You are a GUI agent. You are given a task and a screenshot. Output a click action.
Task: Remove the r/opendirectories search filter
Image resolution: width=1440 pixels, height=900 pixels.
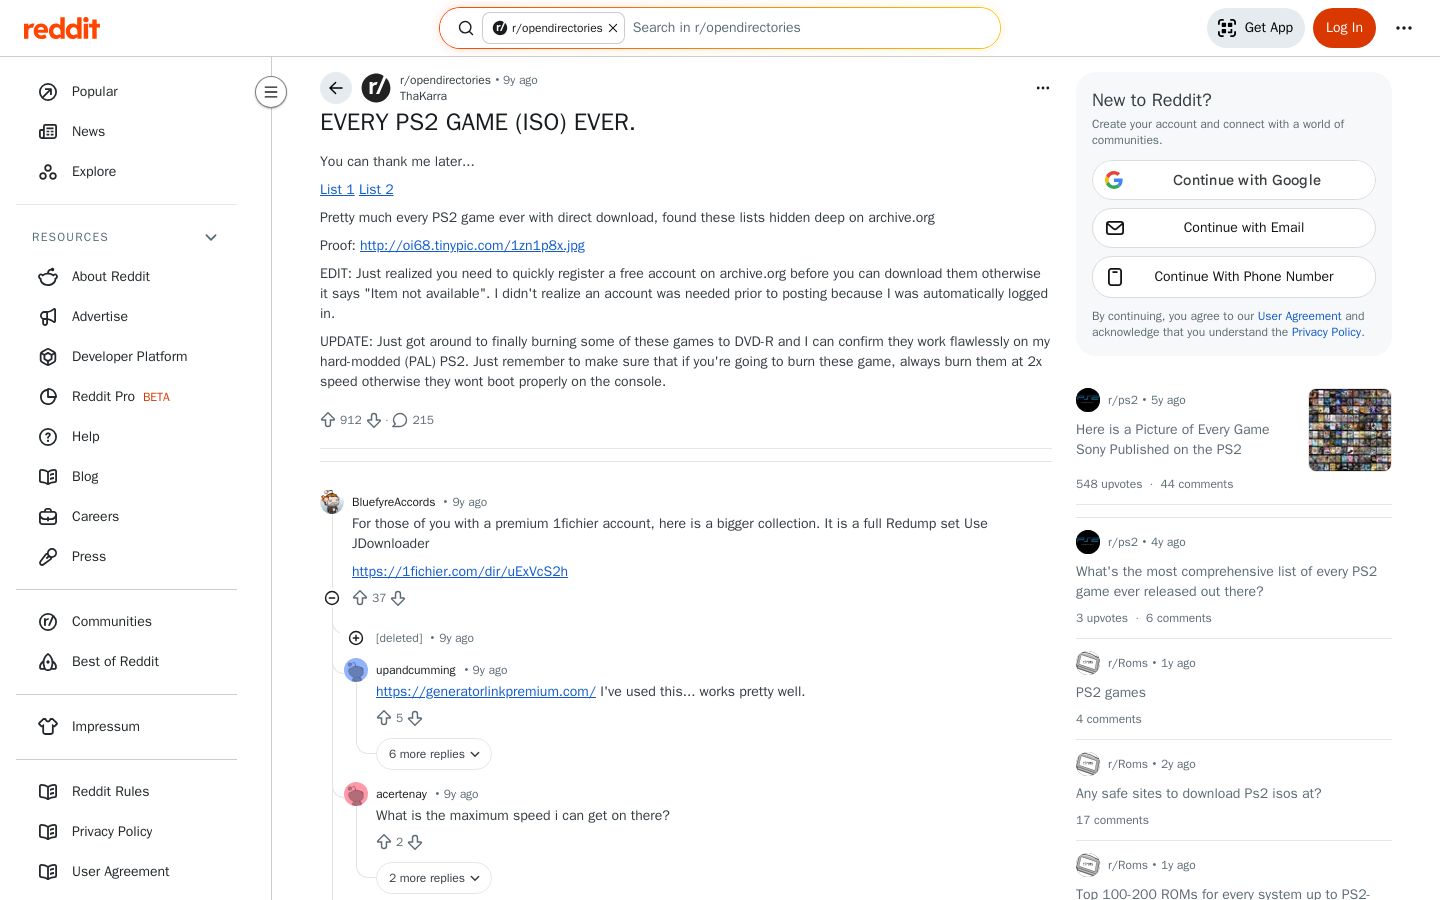(x=613, y=28)
